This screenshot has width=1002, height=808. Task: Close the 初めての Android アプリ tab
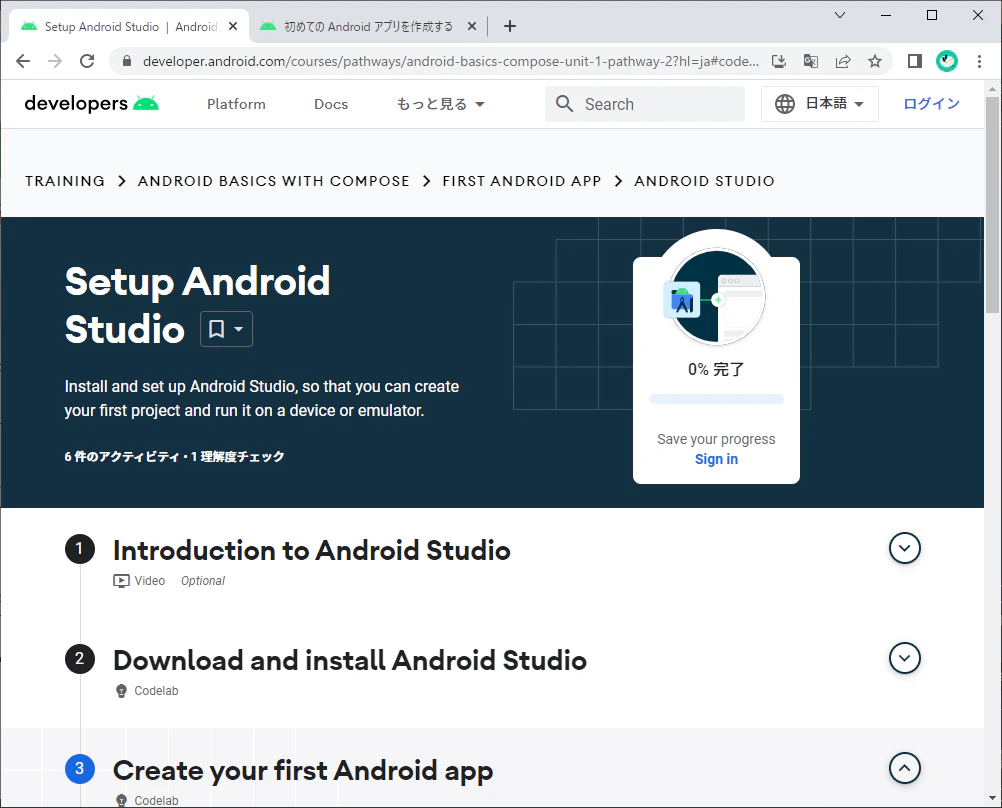click(x=472, y=26)
